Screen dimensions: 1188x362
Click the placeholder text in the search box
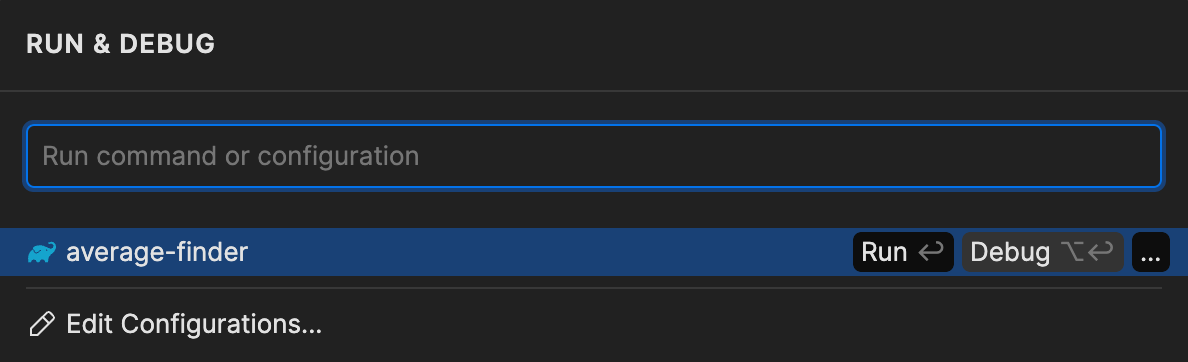coord(230,156)
